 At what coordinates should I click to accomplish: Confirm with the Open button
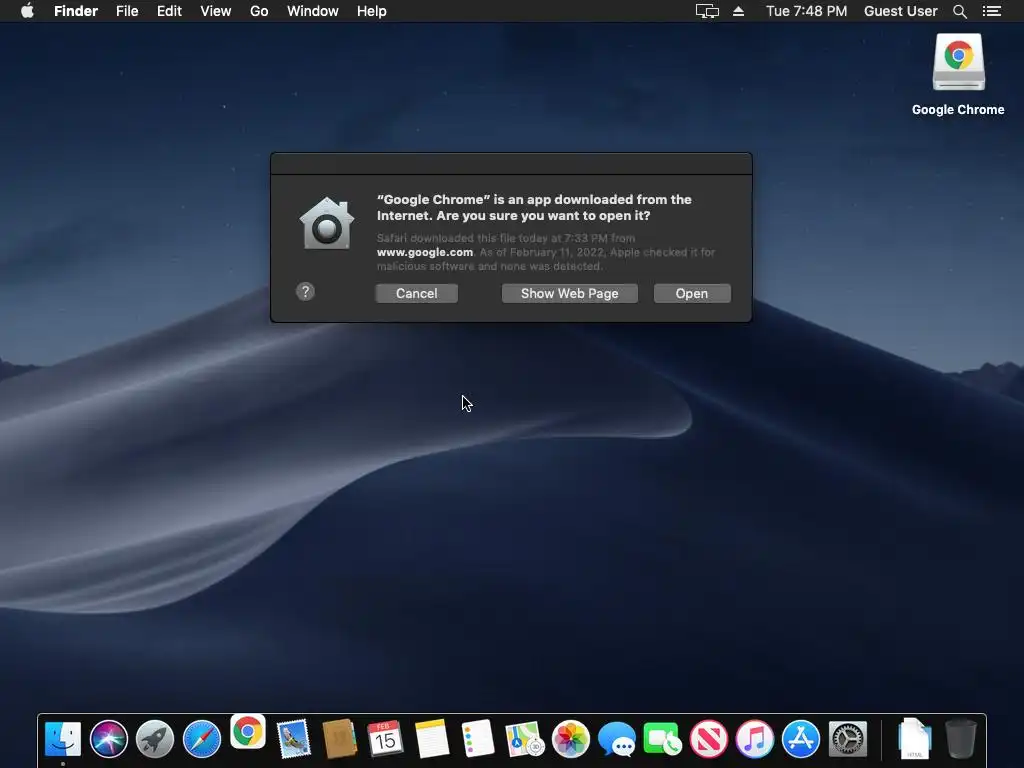click(692, 293)
